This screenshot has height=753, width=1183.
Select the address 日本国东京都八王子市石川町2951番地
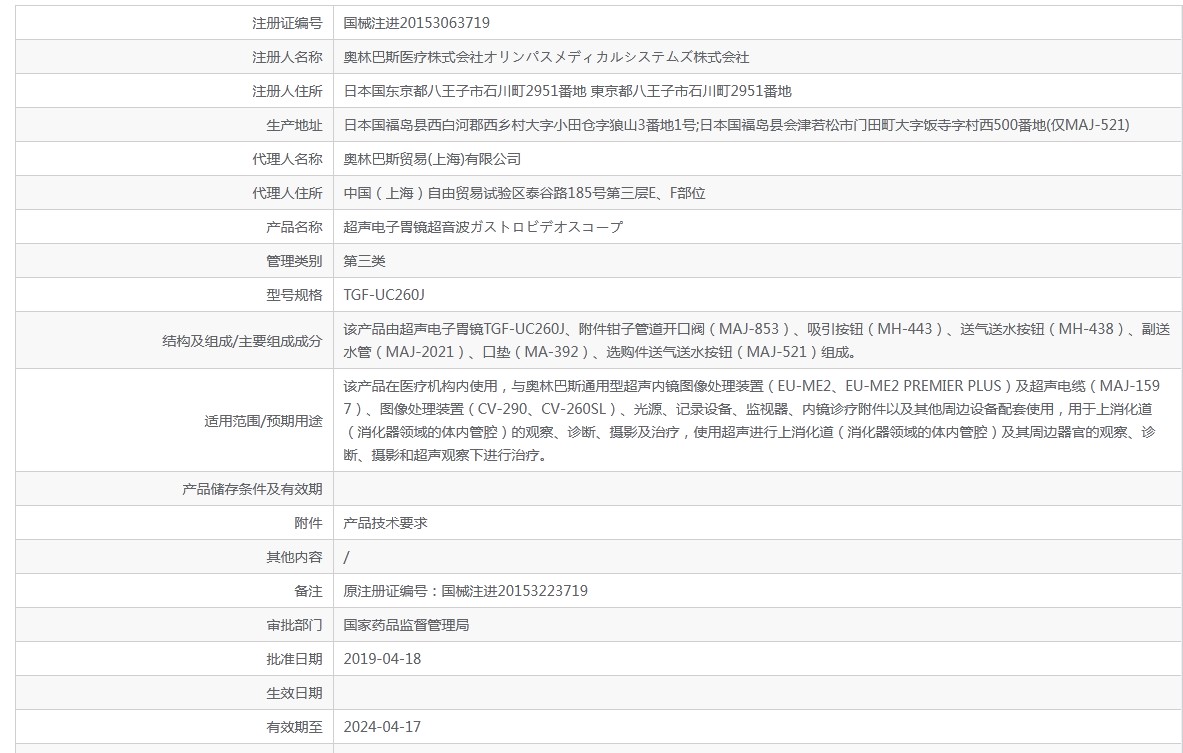click(465, 91)
